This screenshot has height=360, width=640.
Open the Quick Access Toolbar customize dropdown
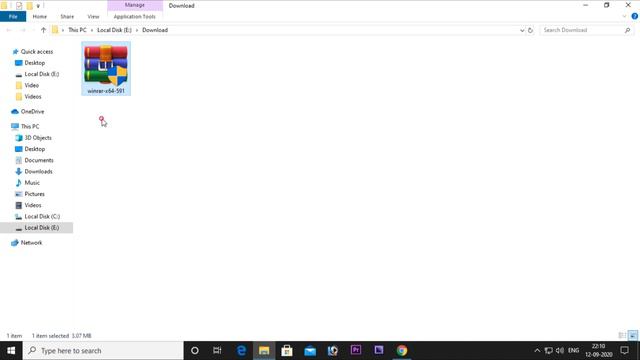38,6
